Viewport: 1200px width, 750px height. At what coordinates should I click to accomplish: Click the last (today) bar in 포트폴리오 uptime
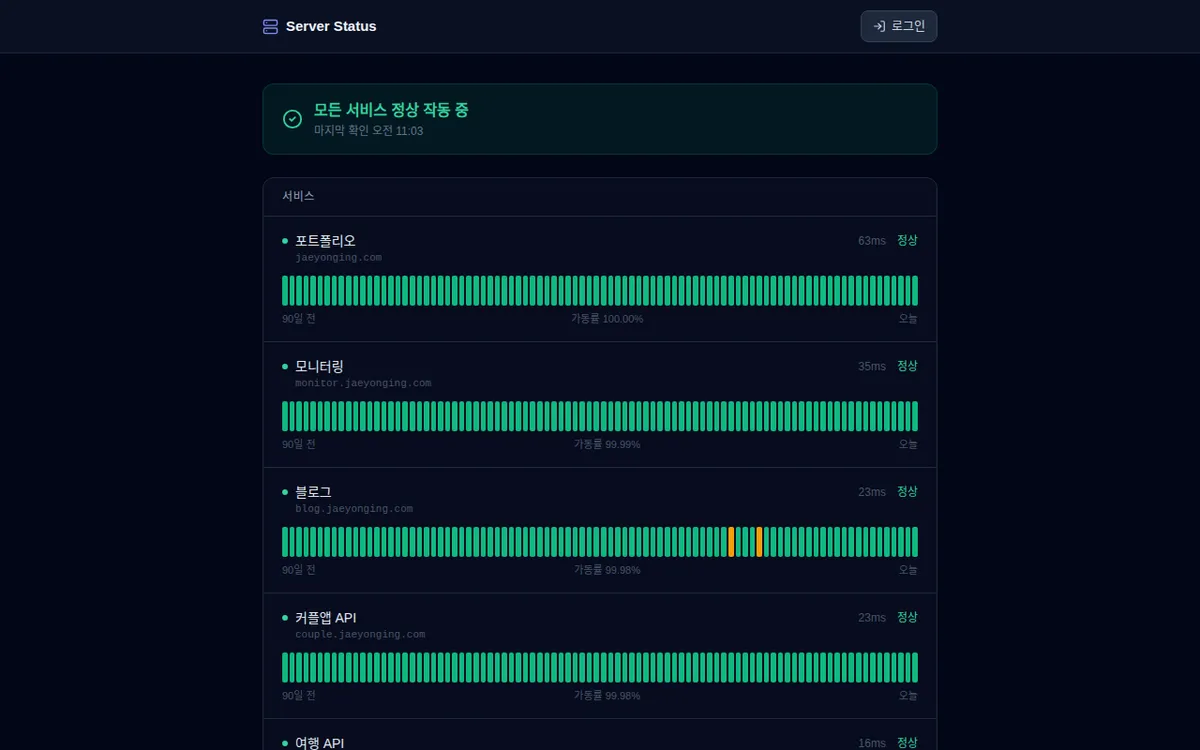click(x=915, y=291)
